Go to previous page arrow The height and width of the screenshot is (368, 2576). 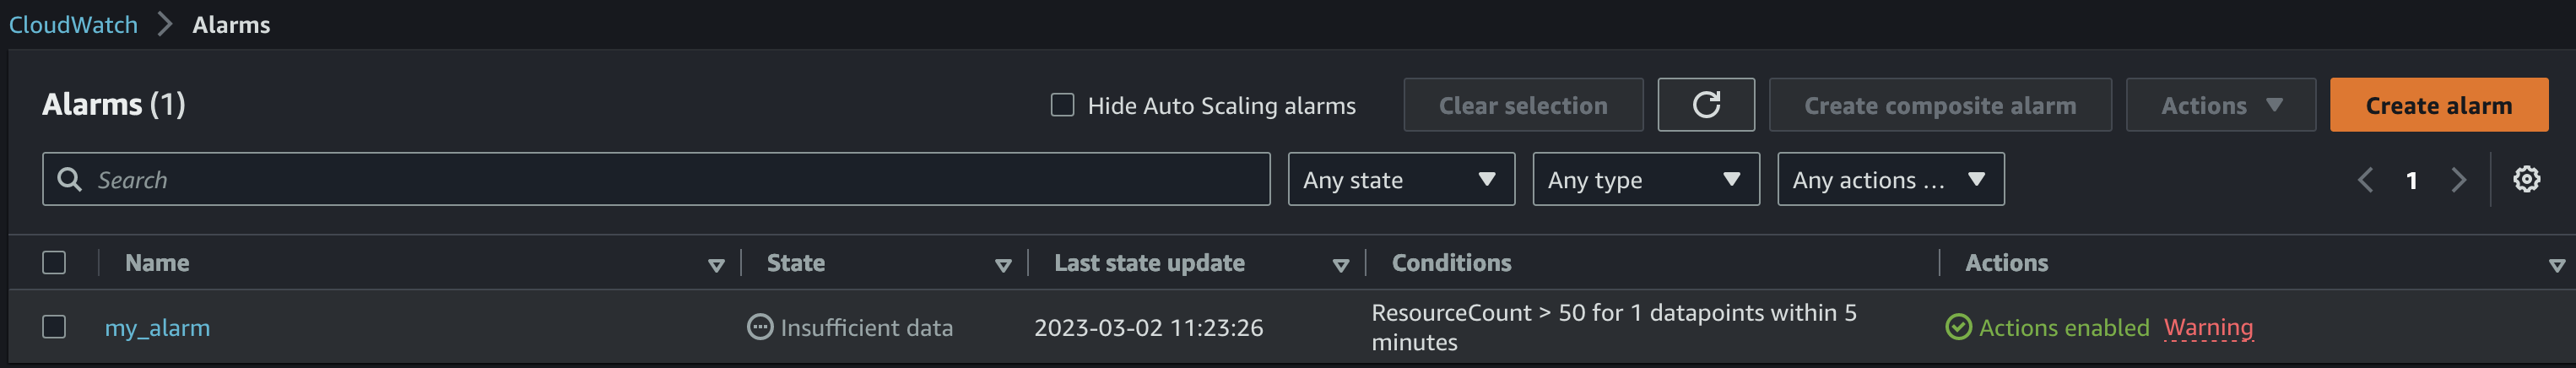pos(2365,180)
